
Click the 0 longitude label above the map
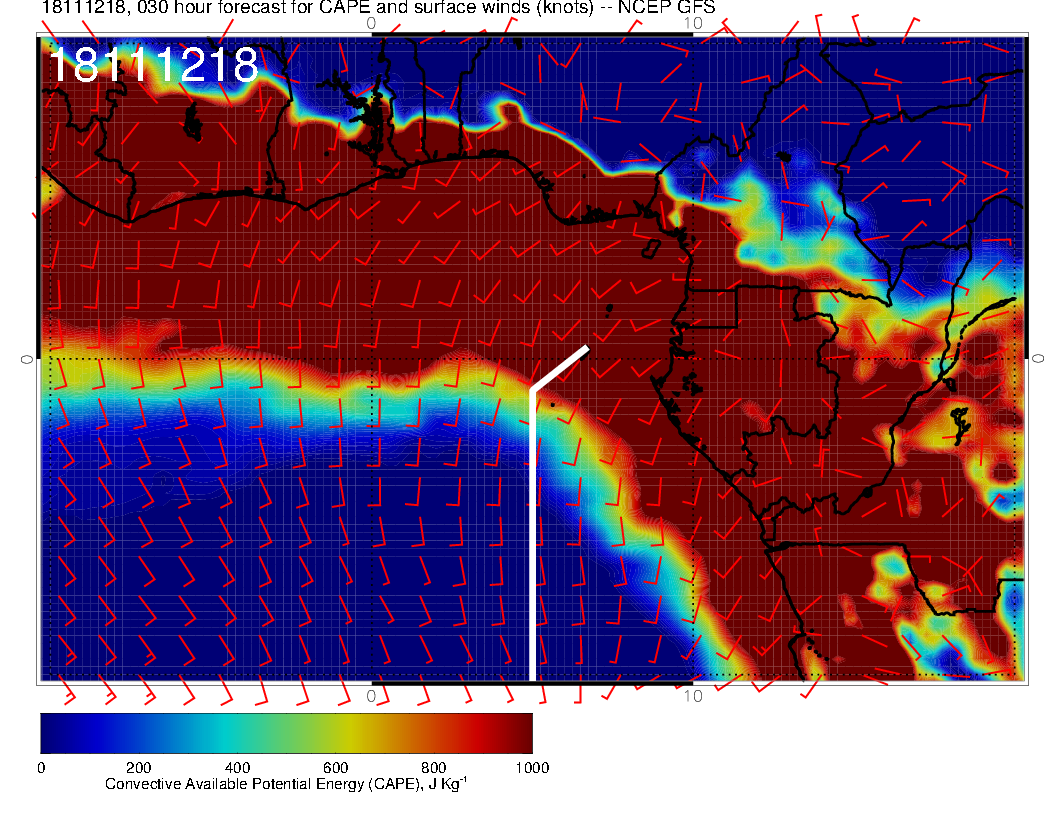tap(371, 22)
